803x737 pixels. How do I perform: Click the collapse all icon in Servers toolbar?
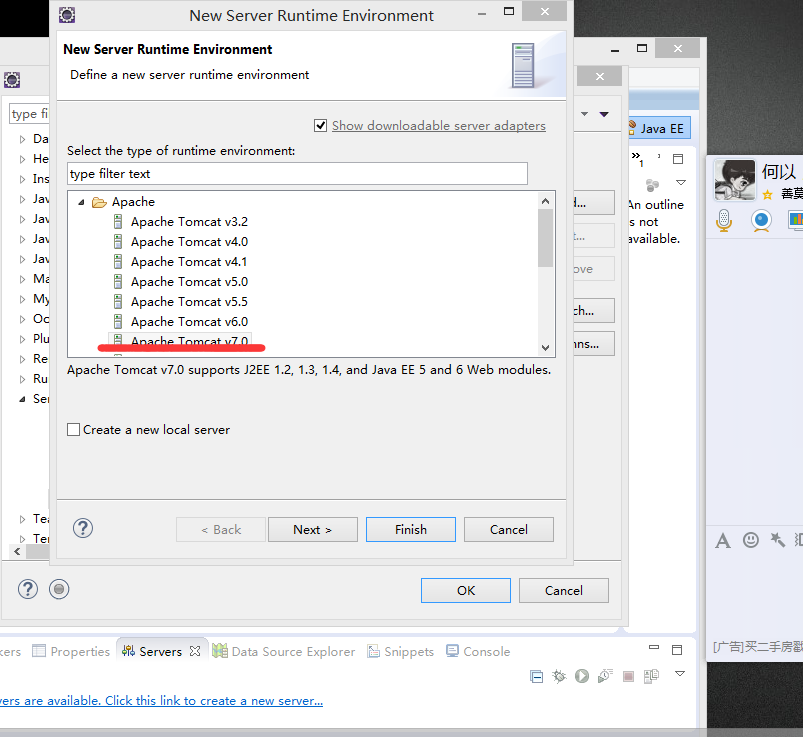coord(536,677)
